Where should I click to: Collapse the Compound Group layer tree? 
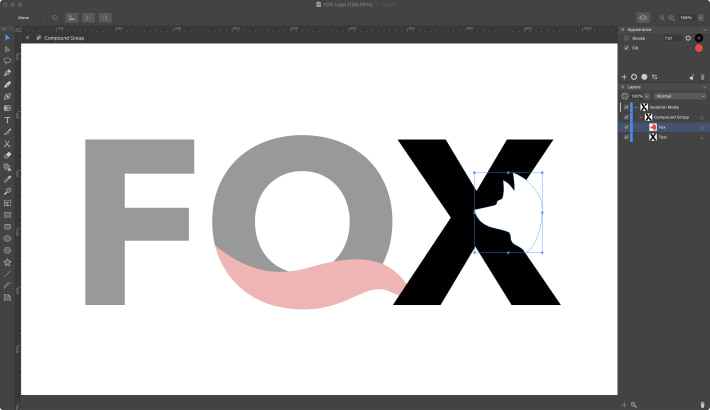click(641, 117)
